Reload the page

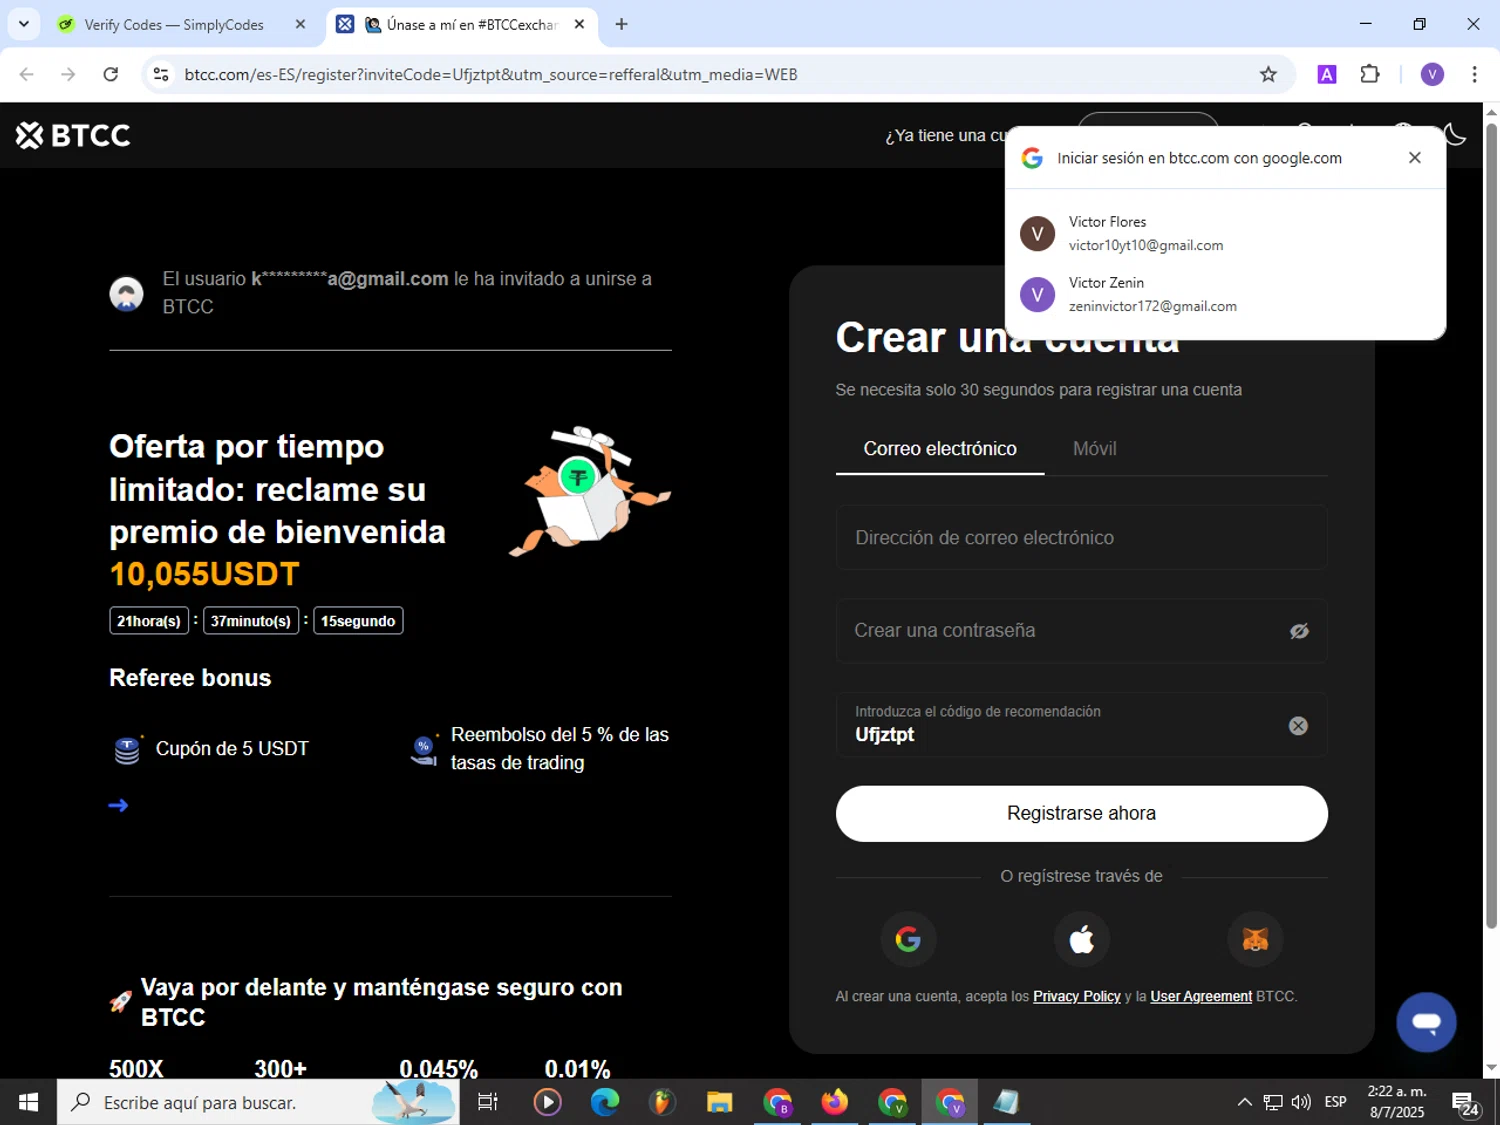coord(111,74)
